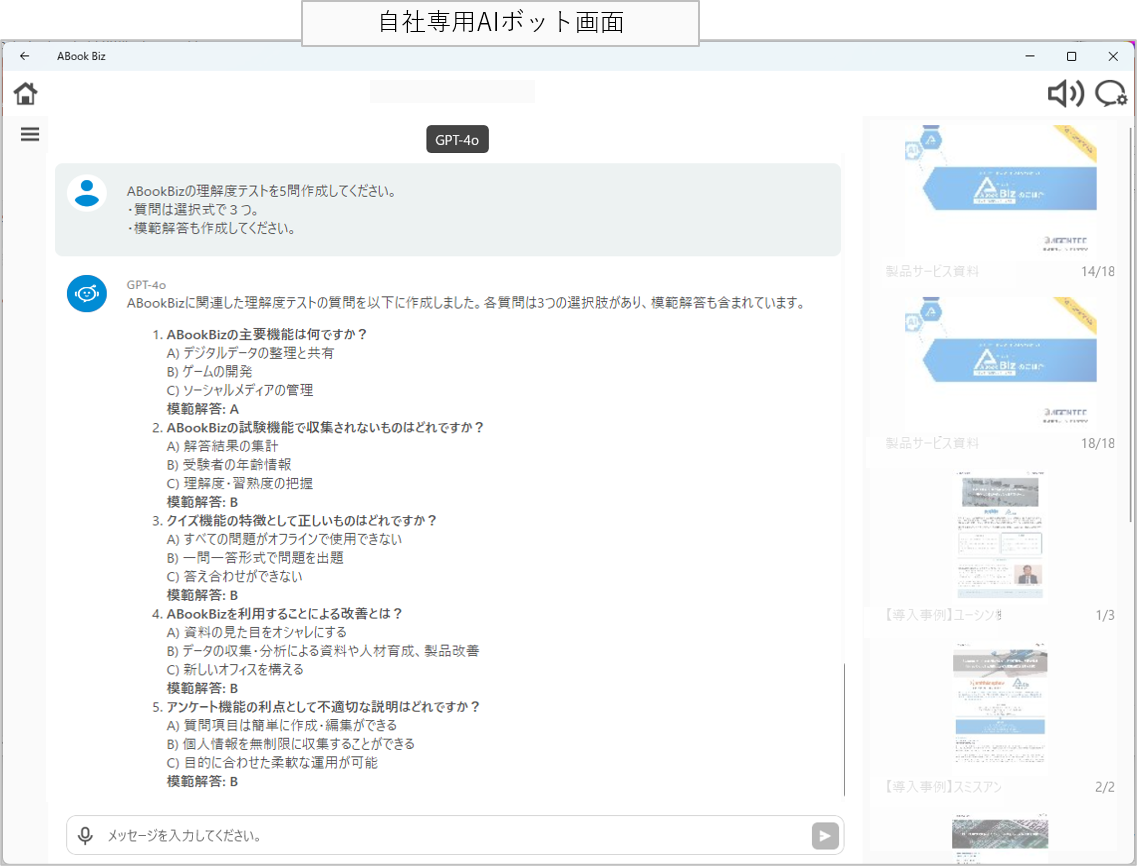Click answer option A) 資料の見た目をオシャレにする

coord(257,632)
